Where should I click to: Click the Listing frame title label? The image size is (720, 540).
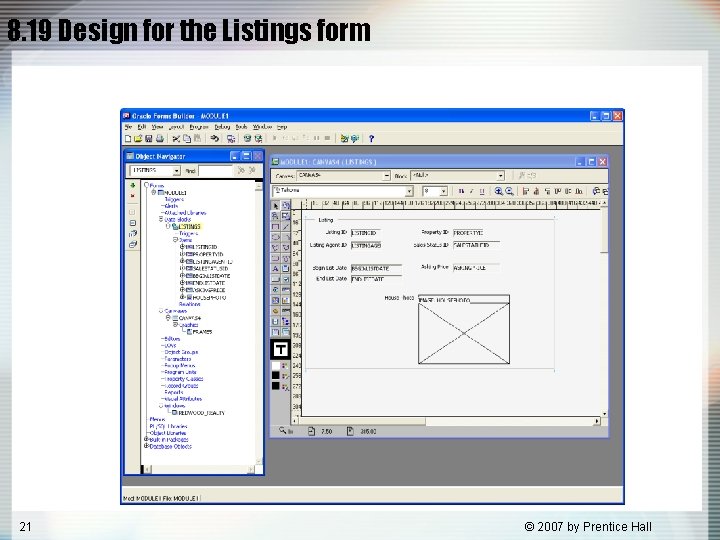(326, 220)
